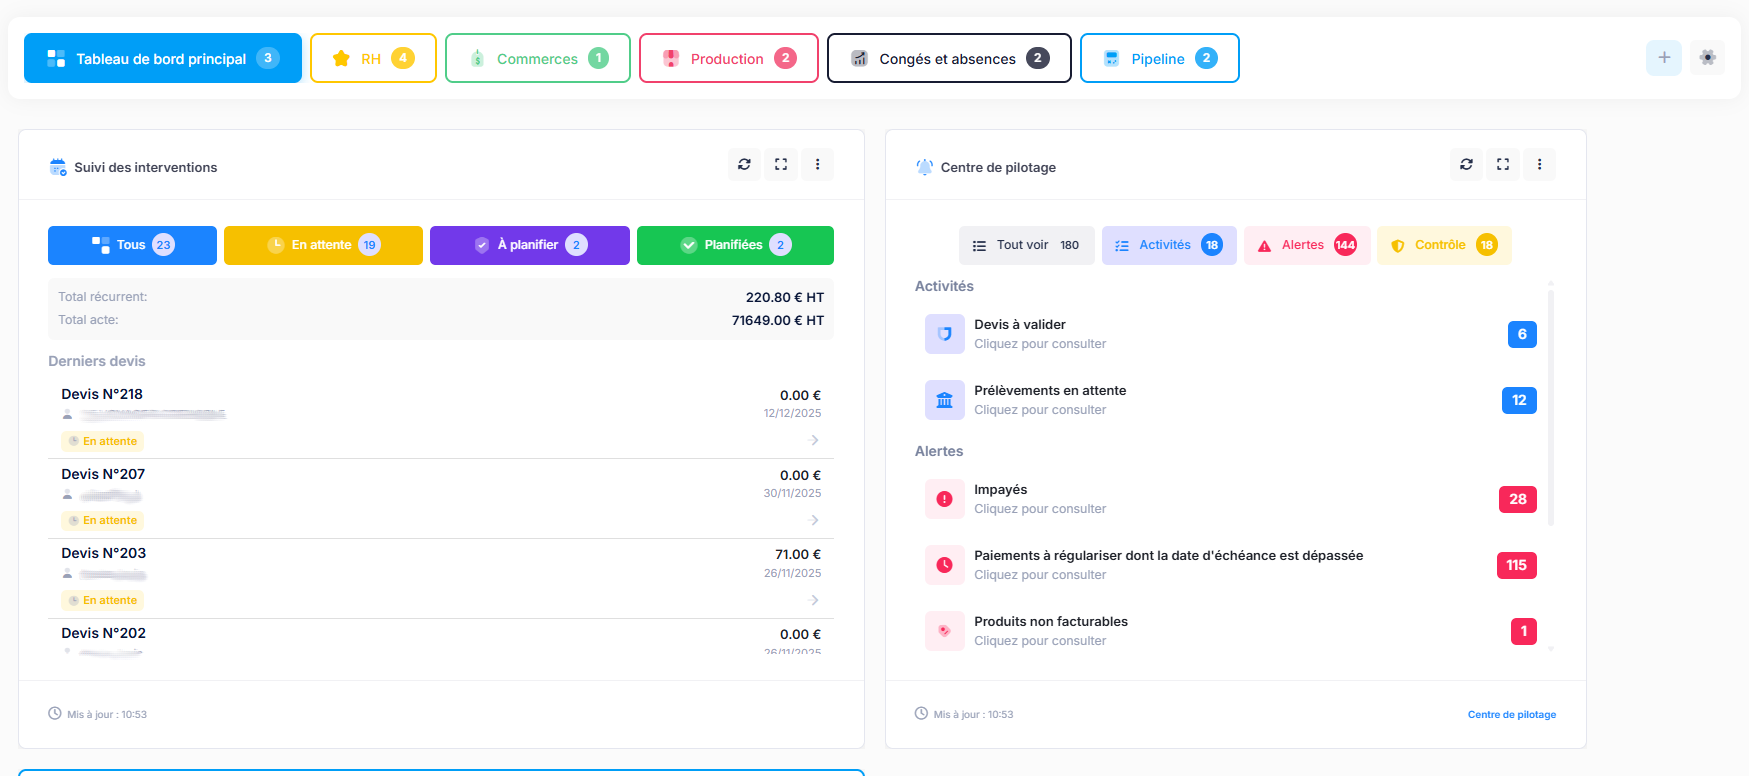
Task: Click the date 12/12/2025
Action: pyautogui.click(x=792, y=413)
